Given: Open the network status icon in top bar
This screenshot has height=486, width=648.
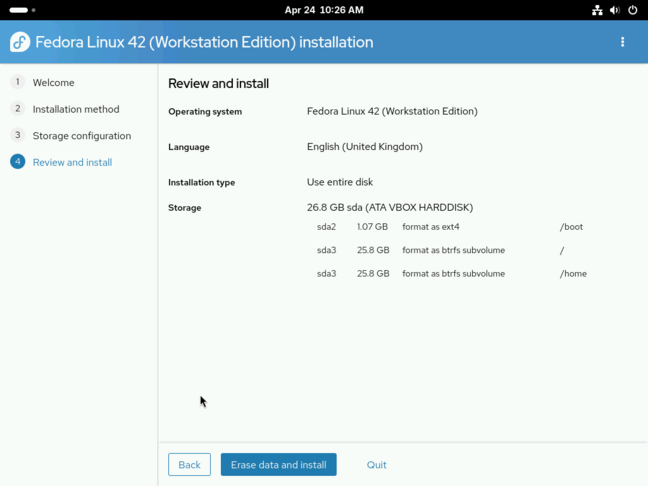Looking at the screenshot, I should [597, 10].
